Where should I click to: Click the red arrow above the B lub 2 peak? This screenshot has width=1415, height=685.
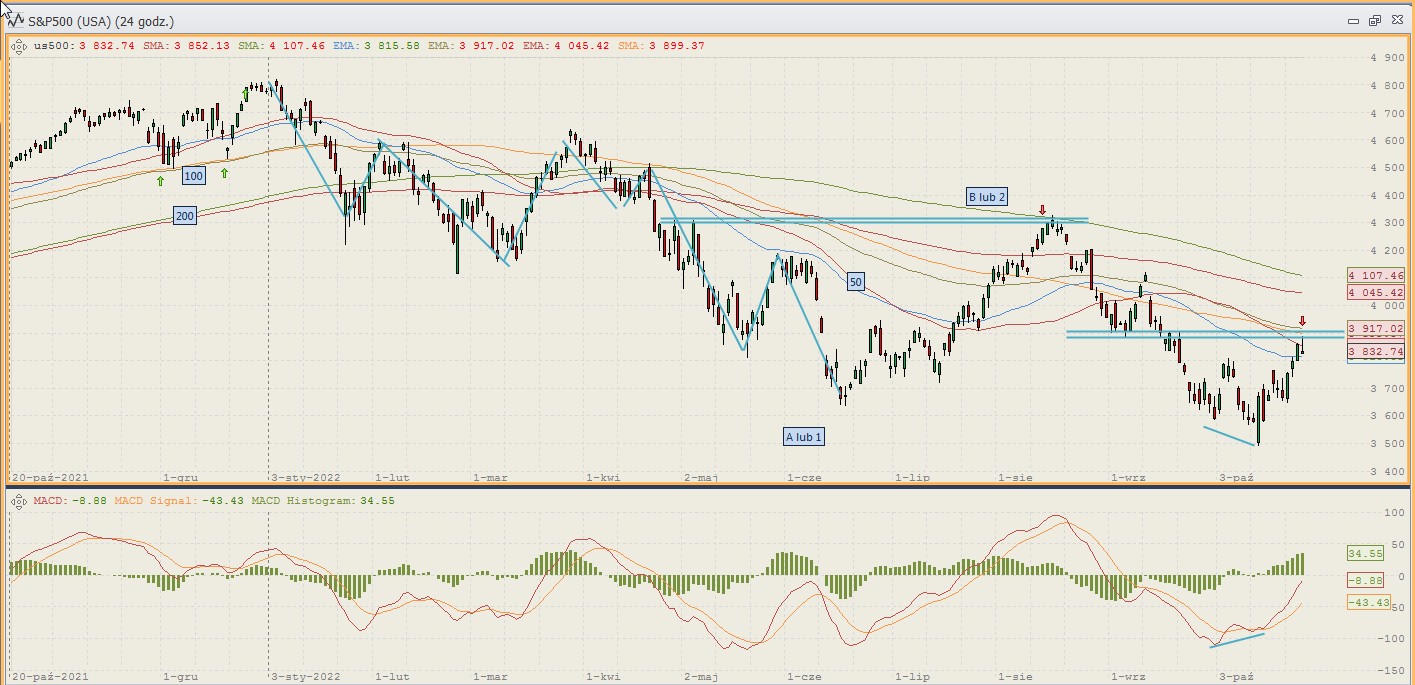click(1042, 211)
